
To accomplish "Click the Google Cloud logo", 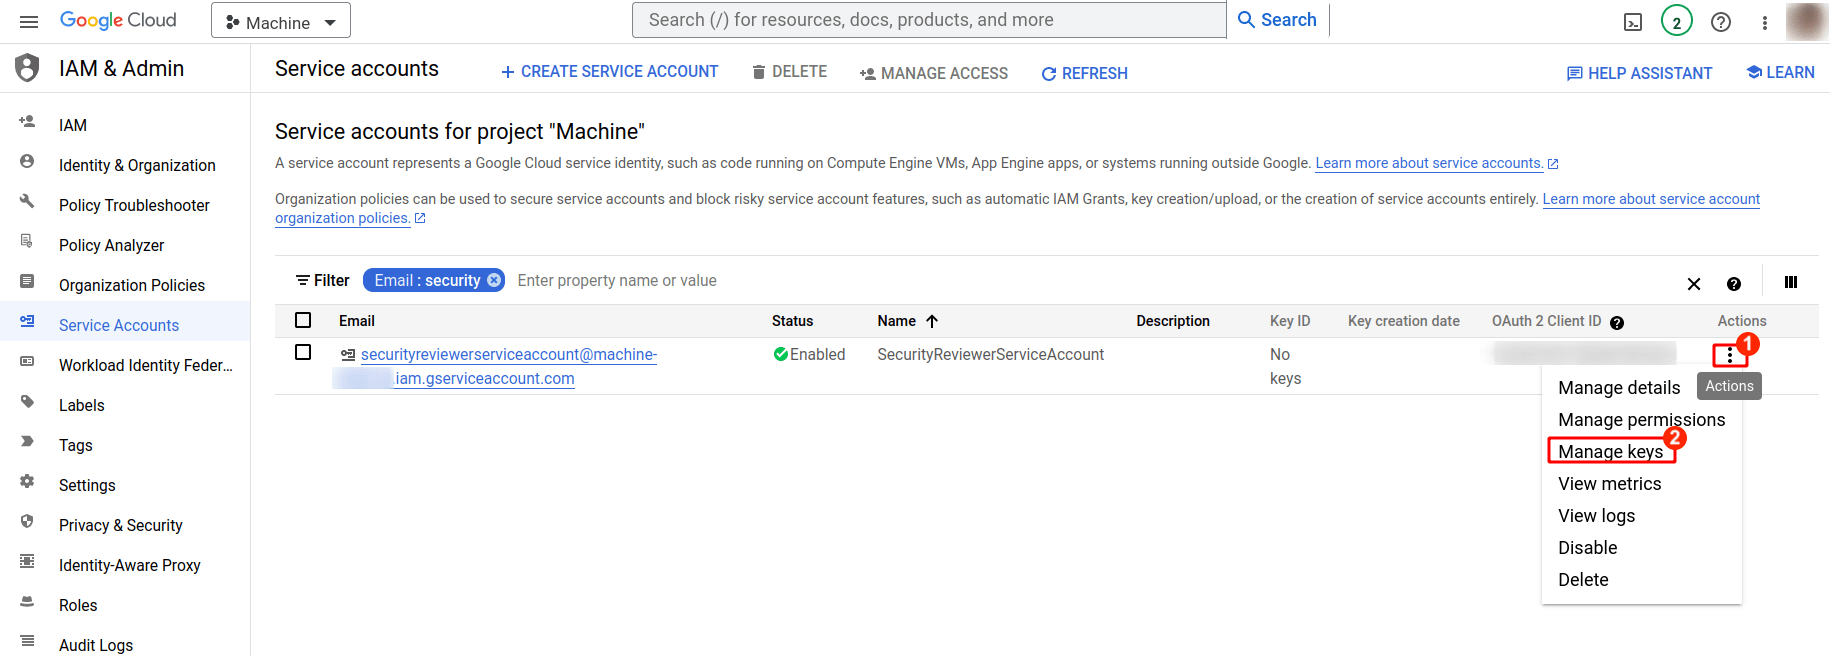I will pyautogui.click(x=118, y=21).
